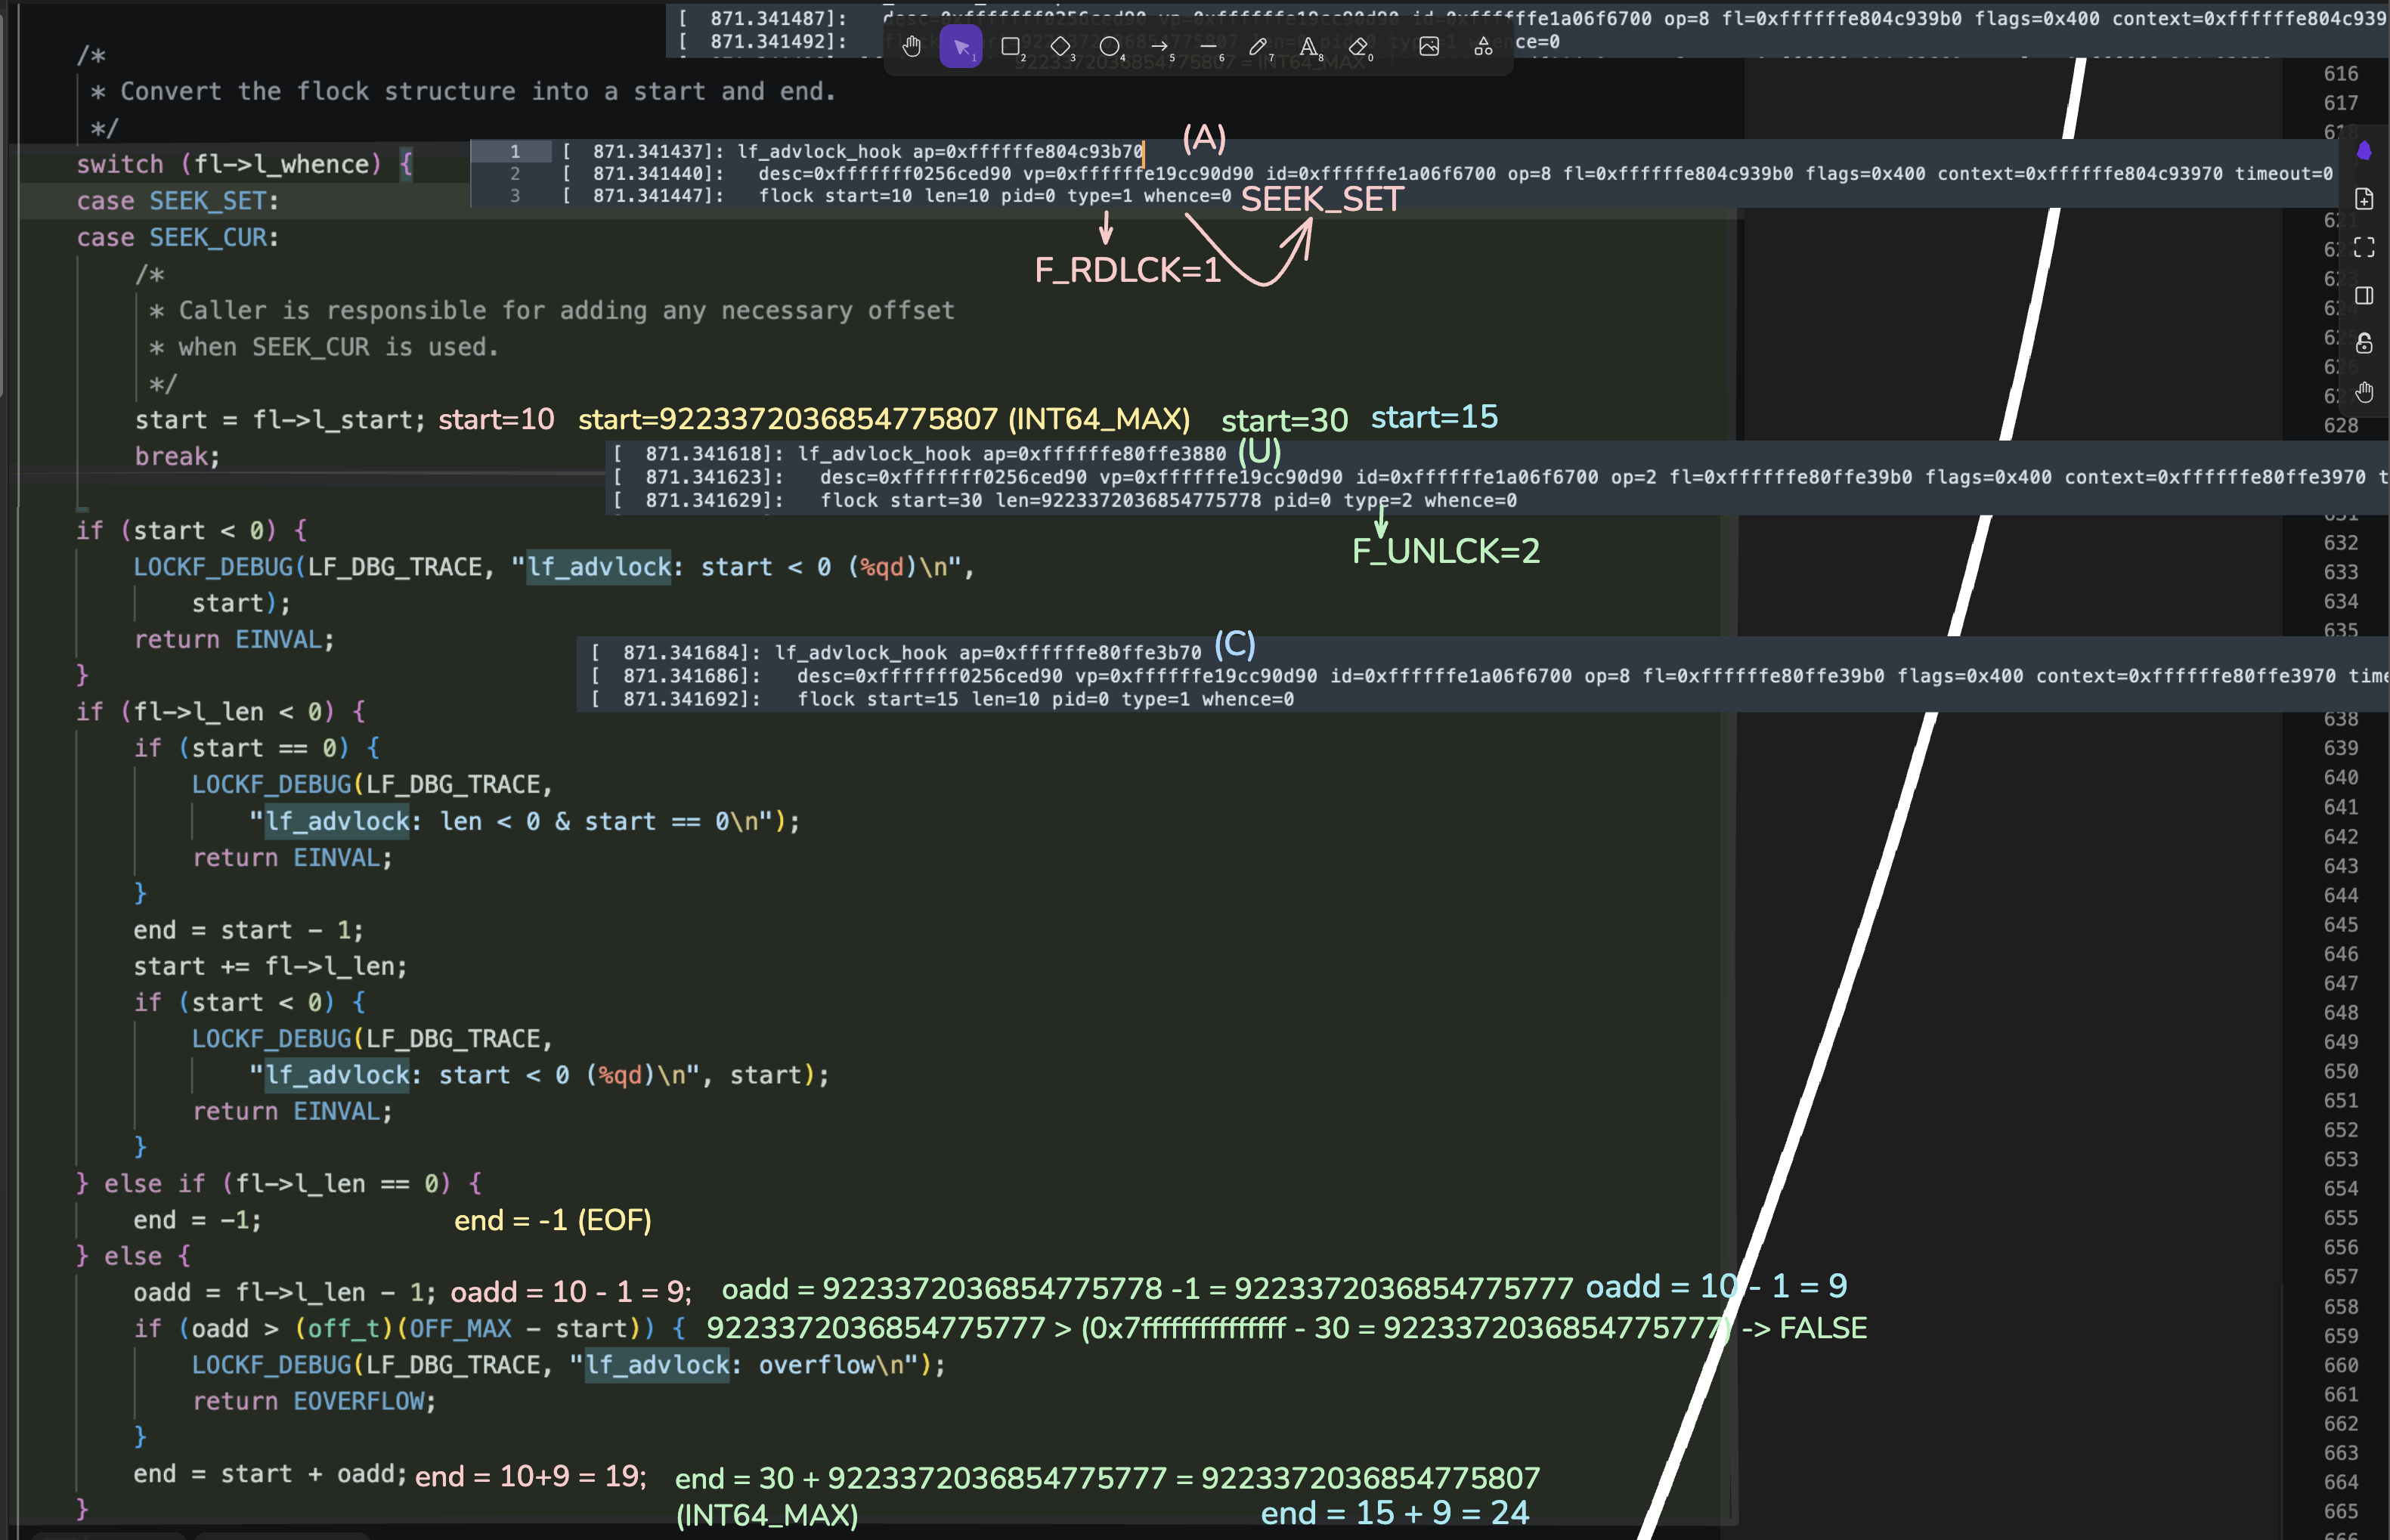Select the Ellipse shape tool

pyautogui.click(x=1109, y=46)
